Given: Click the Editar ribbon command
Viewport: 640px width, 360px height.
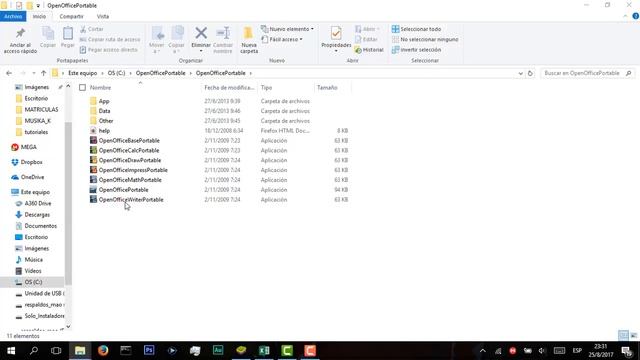Looking at the screenshot, I should 366,40.
